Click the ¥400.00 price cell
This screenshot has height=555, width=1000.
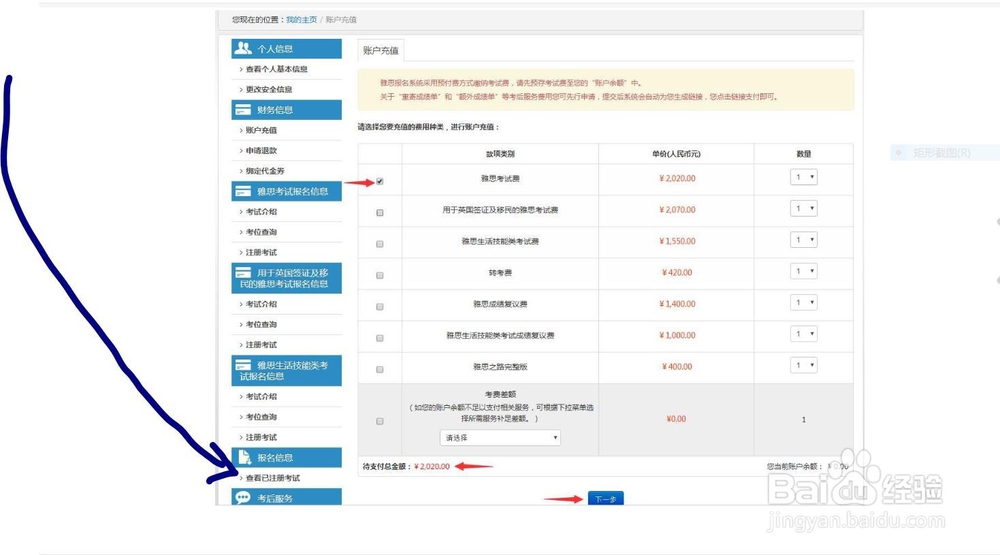677,367
